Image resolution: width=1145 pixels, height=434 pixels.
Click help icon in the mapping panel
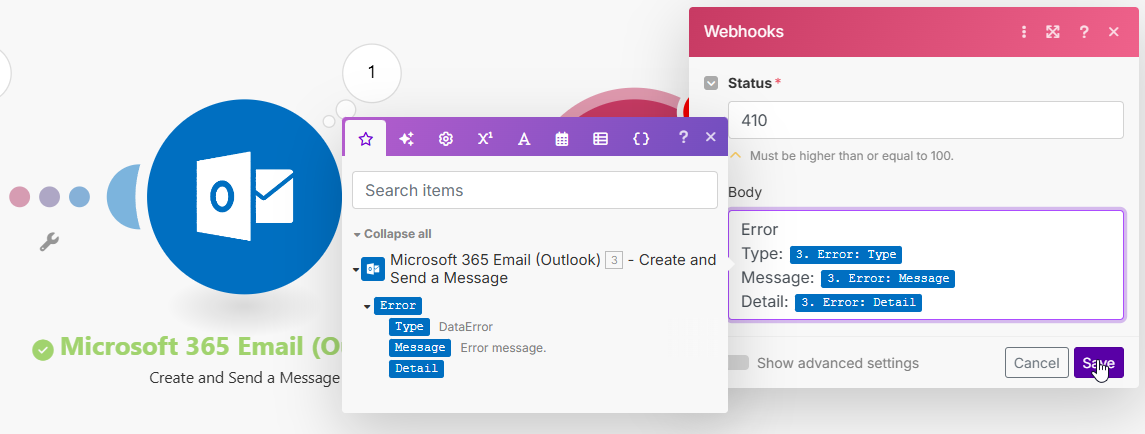(683, 137)
